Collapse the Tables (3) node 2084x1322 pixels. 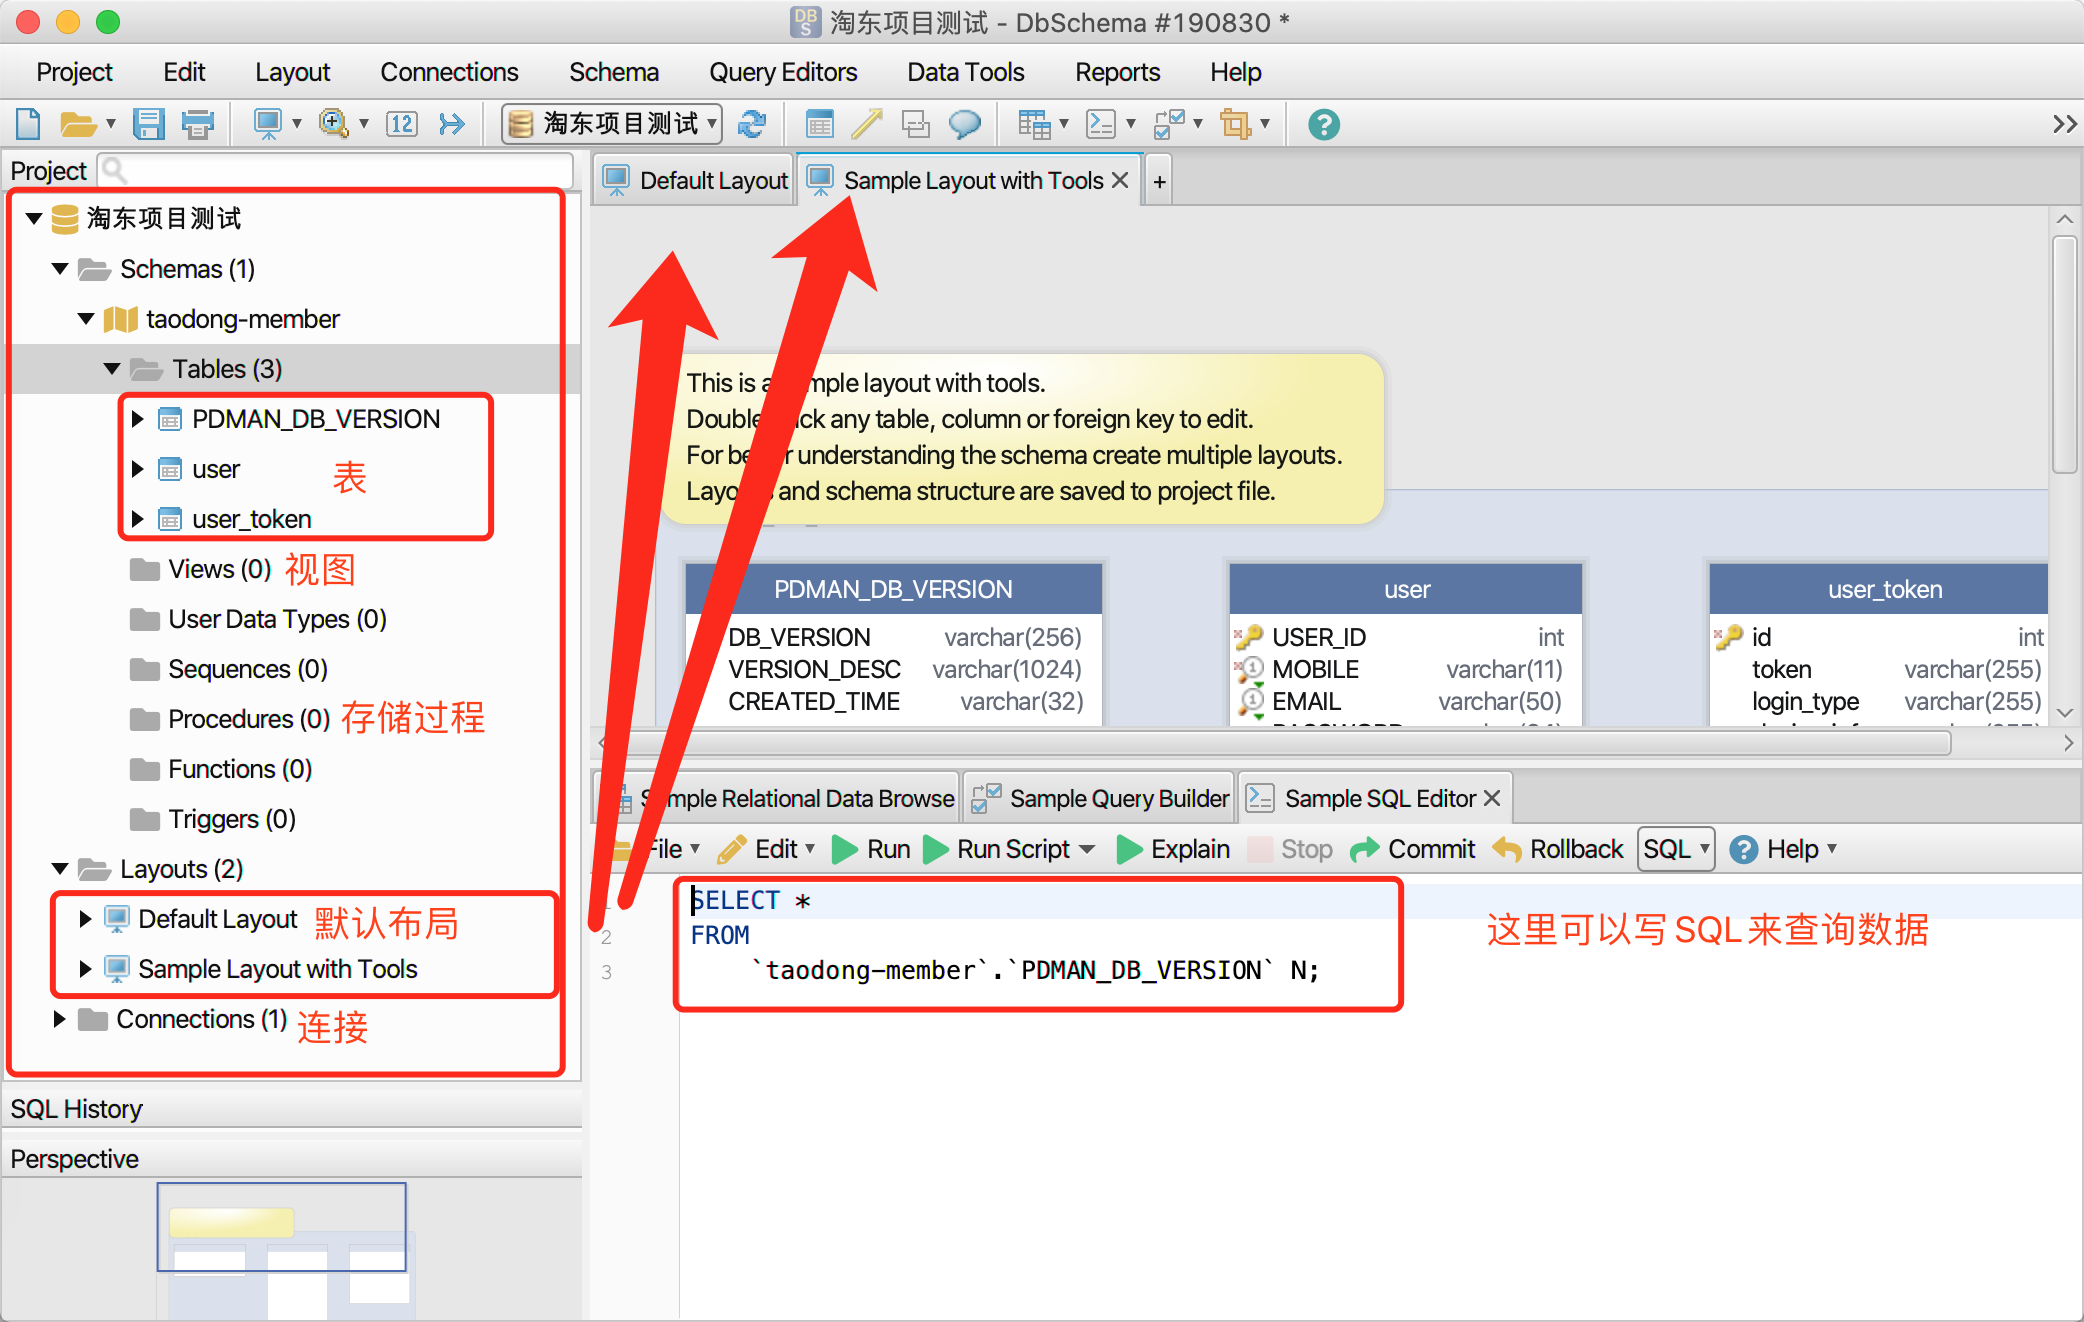112,369
